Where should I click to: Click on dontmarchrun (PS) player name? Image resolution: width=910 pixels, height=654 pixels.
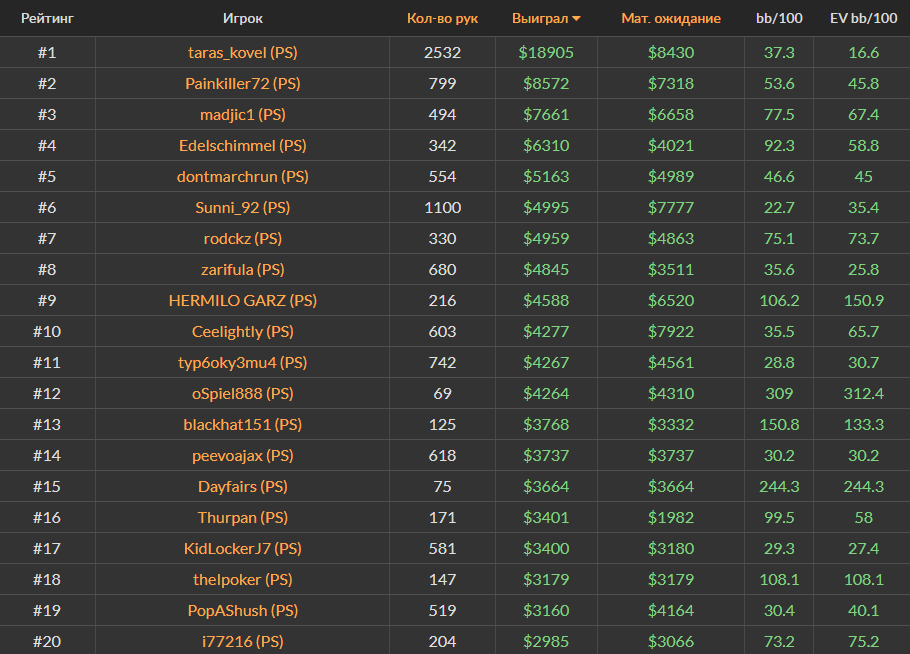[243, 177]
